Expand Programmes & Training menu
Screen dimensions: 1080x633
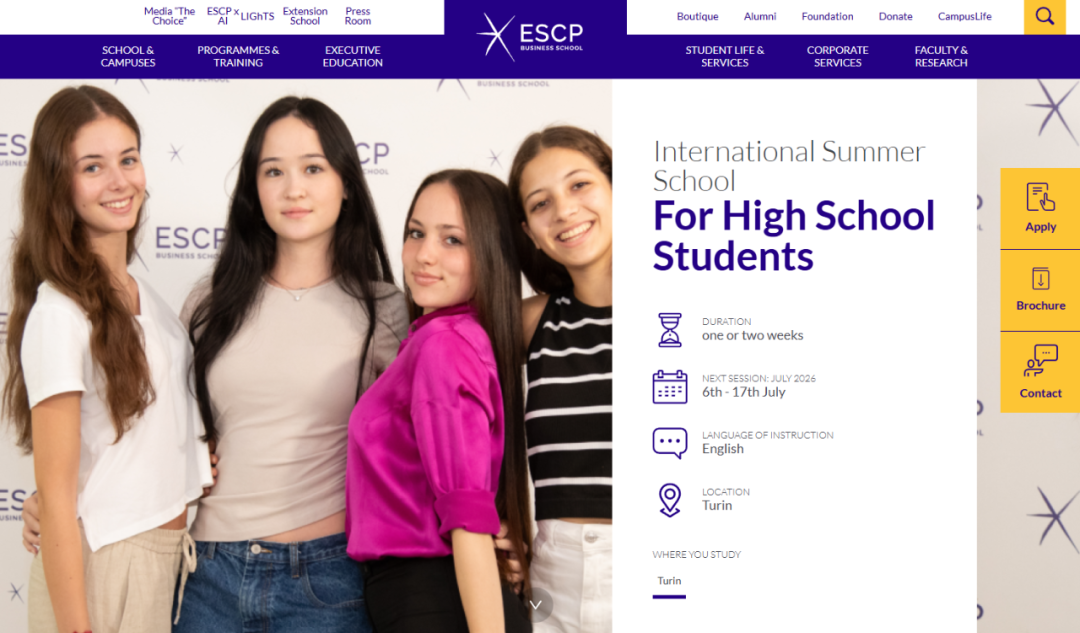(x=238, y=56)
